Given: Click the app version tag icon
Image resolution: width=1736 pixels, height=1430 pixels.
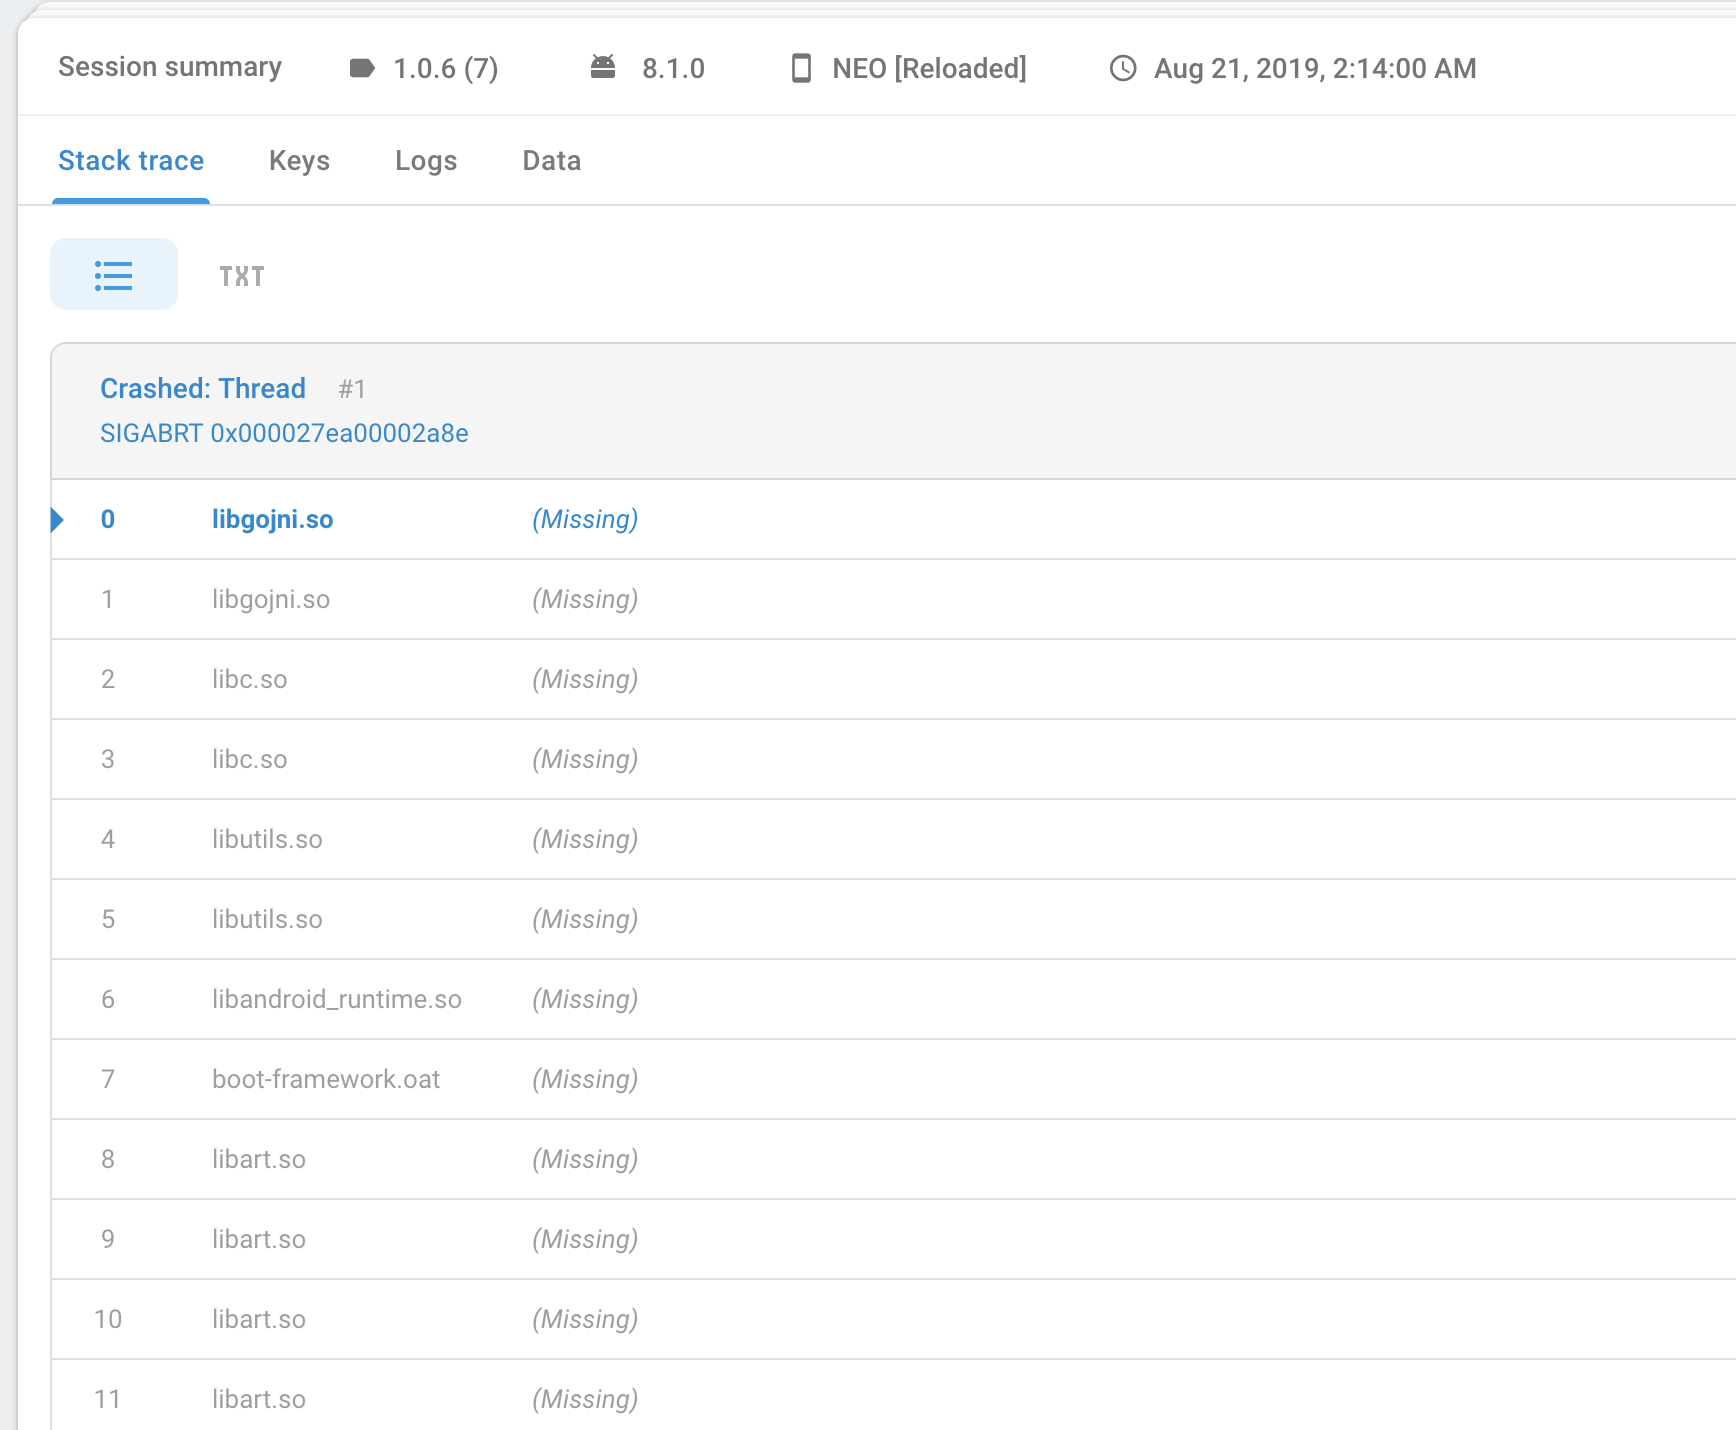Looking at the screenshot, I should coord(362,68).
